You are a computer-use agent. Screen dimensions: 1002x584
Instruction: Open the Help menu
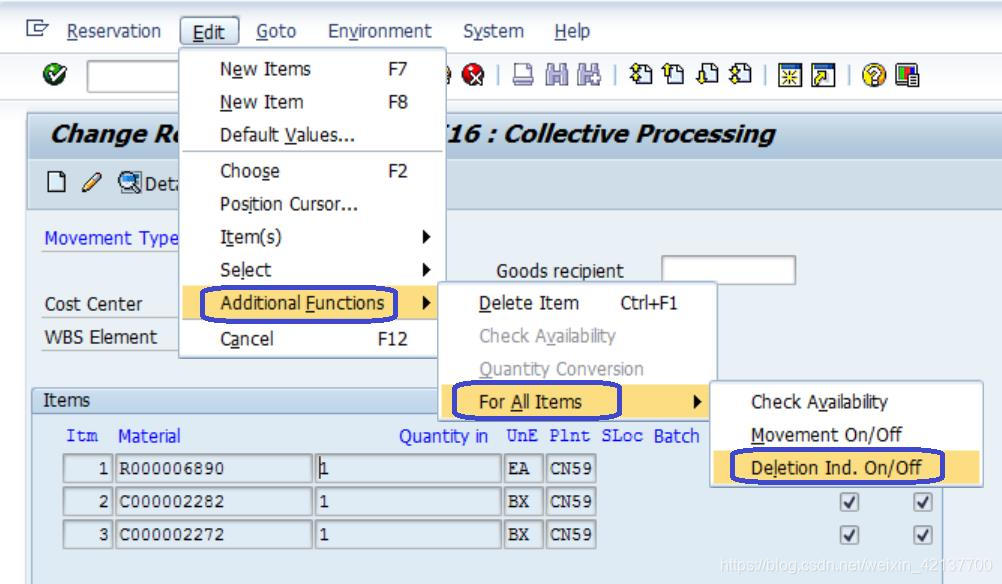pyautogui.click(x=572, y=31)
